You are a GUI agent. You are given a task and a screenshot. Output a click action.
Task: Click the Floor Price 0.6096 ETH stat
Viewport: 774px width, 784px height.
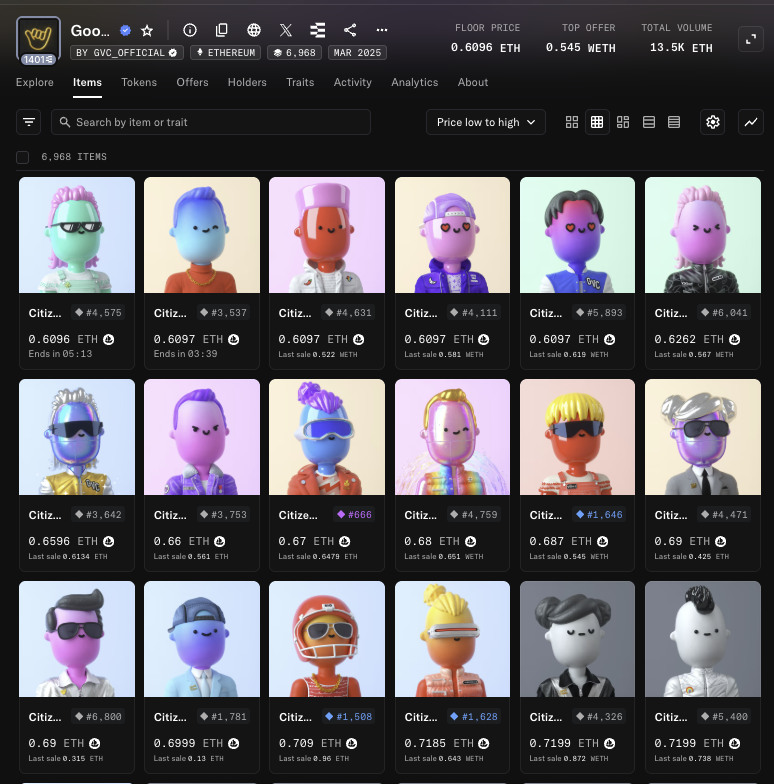point(486,38)
